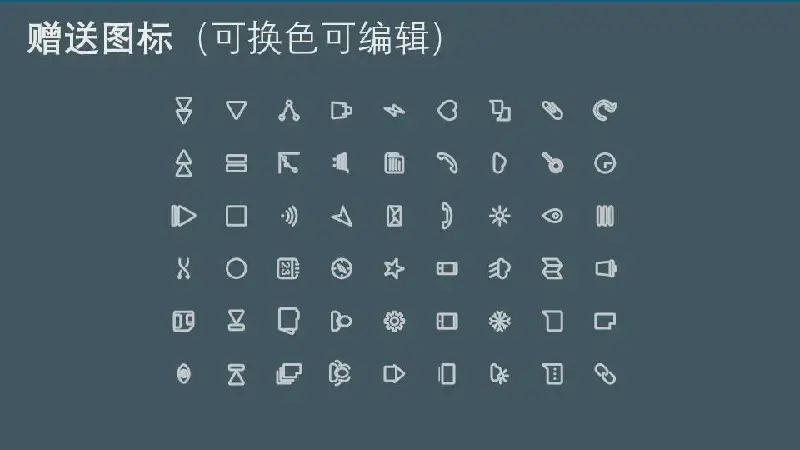Click the plain square outline icon
Viewport: 800px width, 450px height.
pyautogui.click(x=236, y=216)
